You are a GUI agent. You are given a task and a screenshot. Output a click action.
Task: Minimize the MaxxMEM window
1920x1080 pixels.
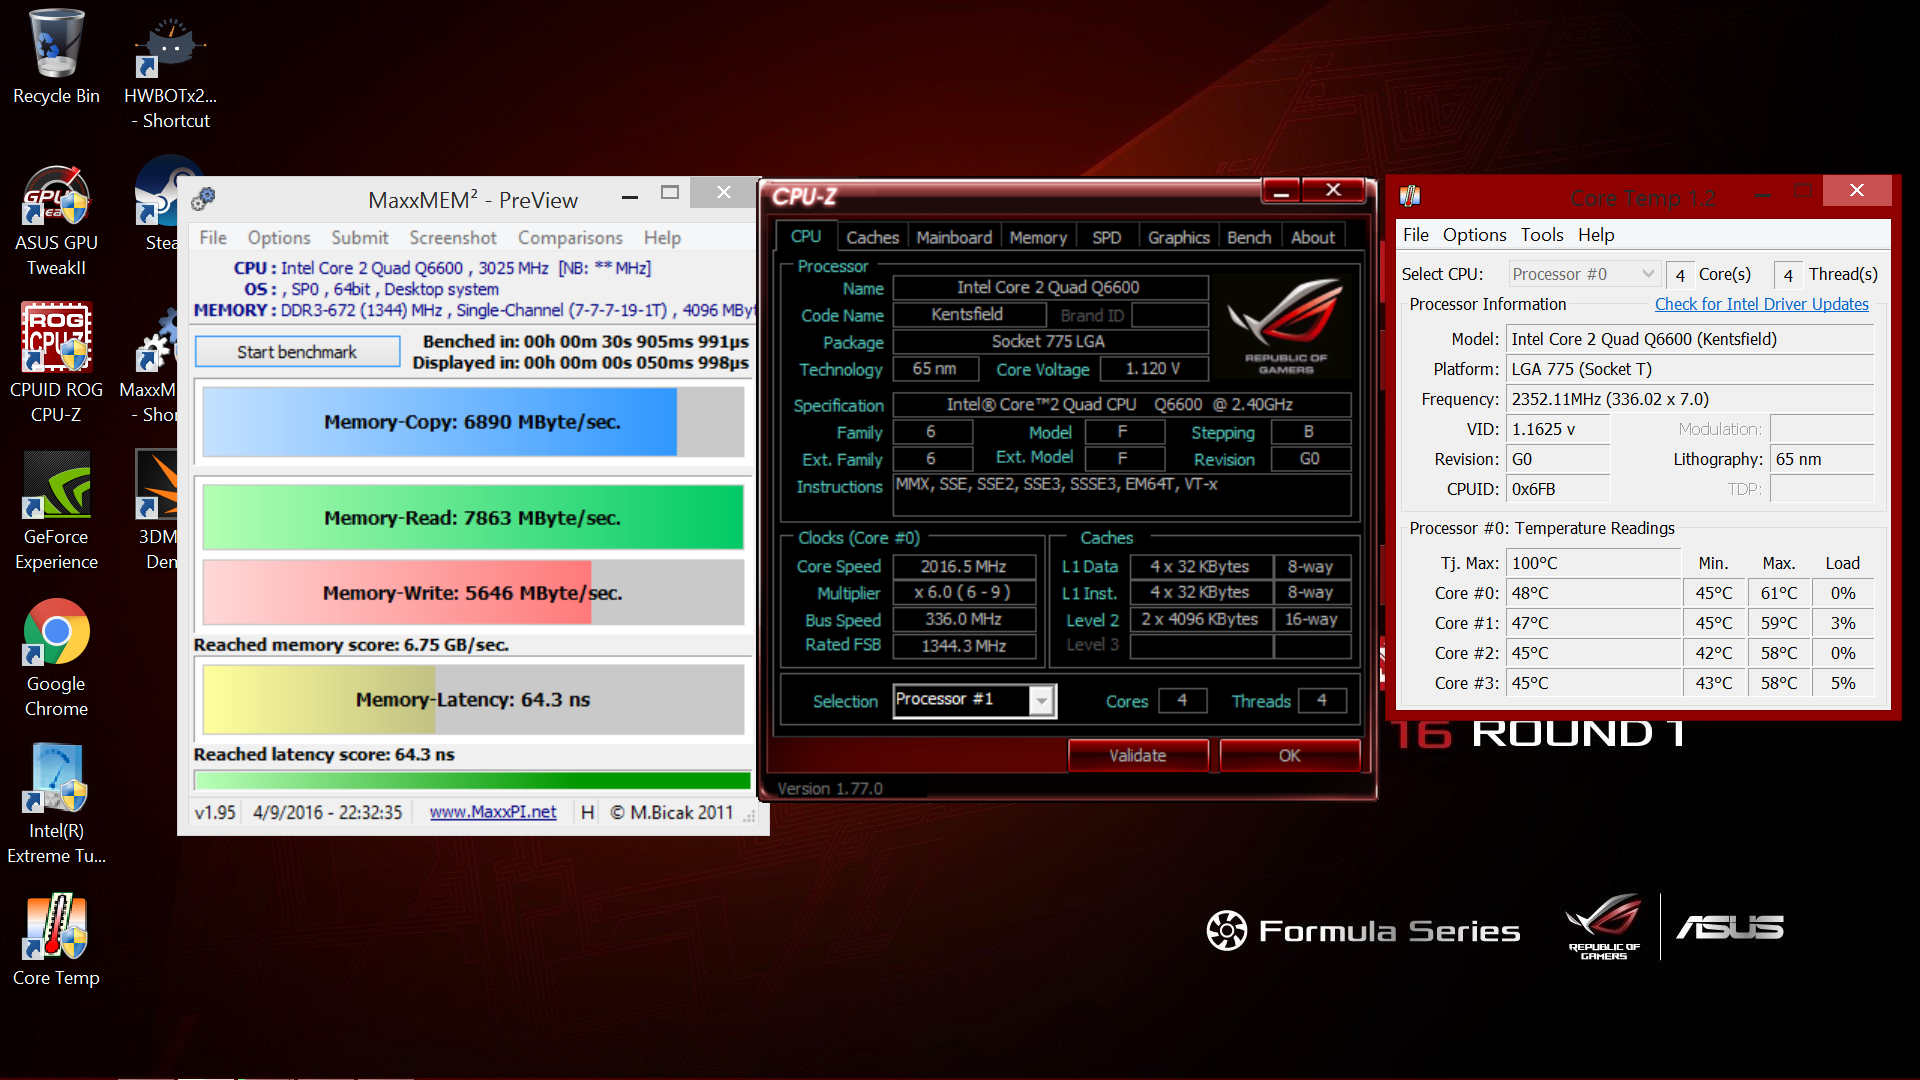point(630,197)
